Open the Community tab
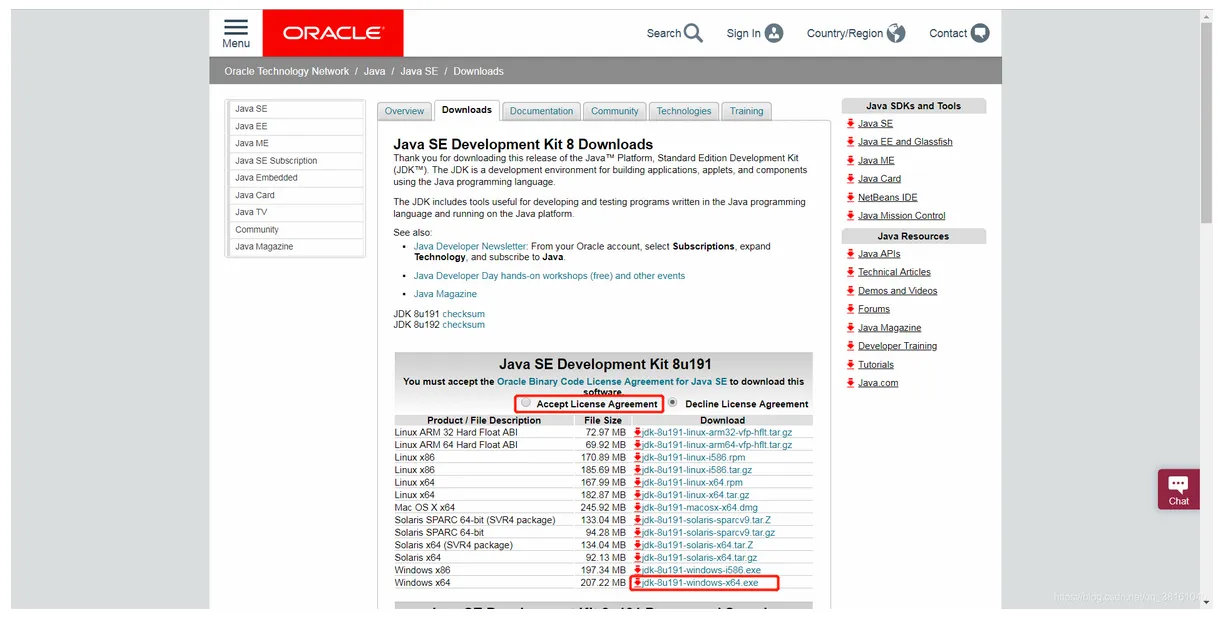Image resolution: width=1227 pixels, height=620 pixels. point(615,111)
